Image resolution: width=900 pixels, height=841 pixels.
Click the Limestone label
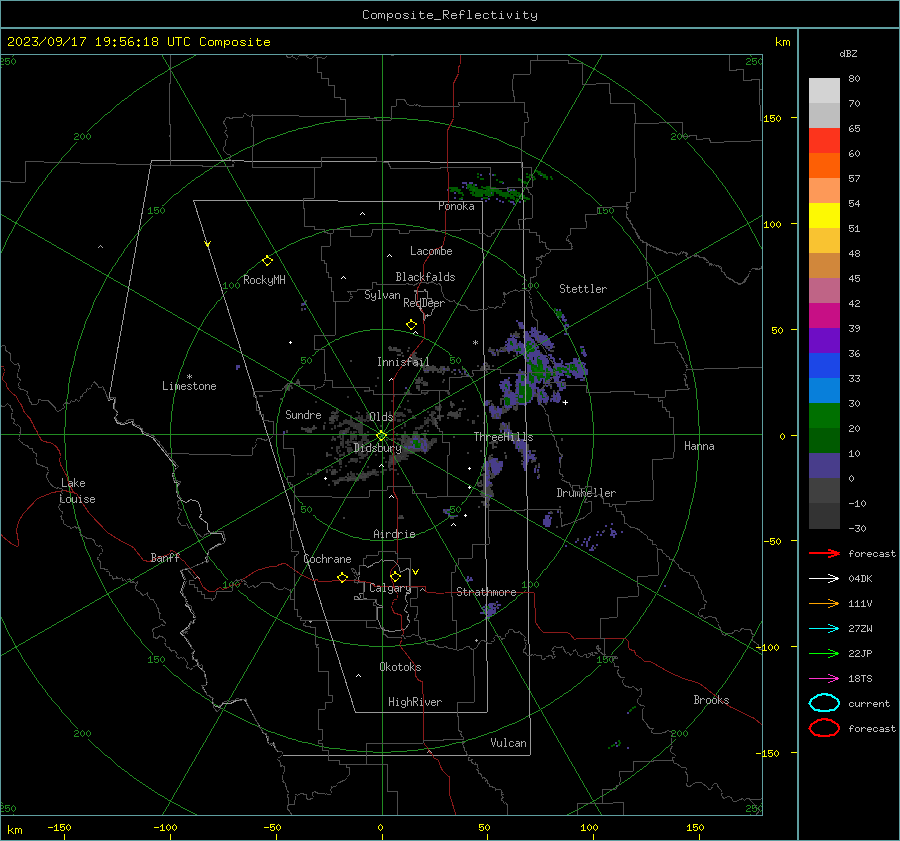189,386
